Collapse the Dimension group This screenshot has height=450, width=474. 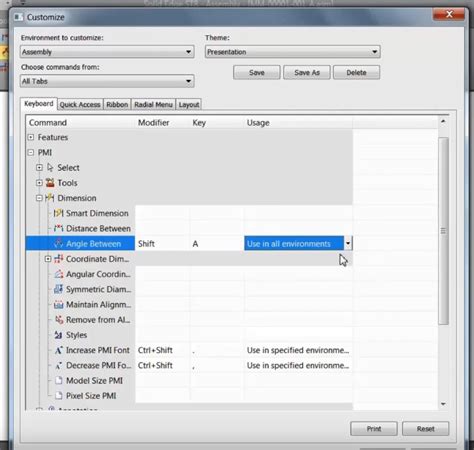[39, 198]
